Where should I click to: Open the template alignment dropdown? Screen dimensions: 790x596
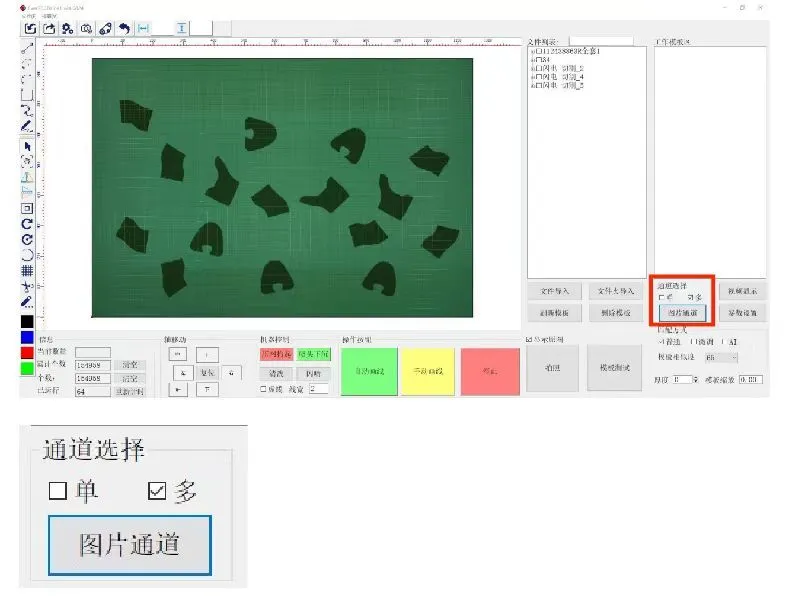click(x=721, y=357)
